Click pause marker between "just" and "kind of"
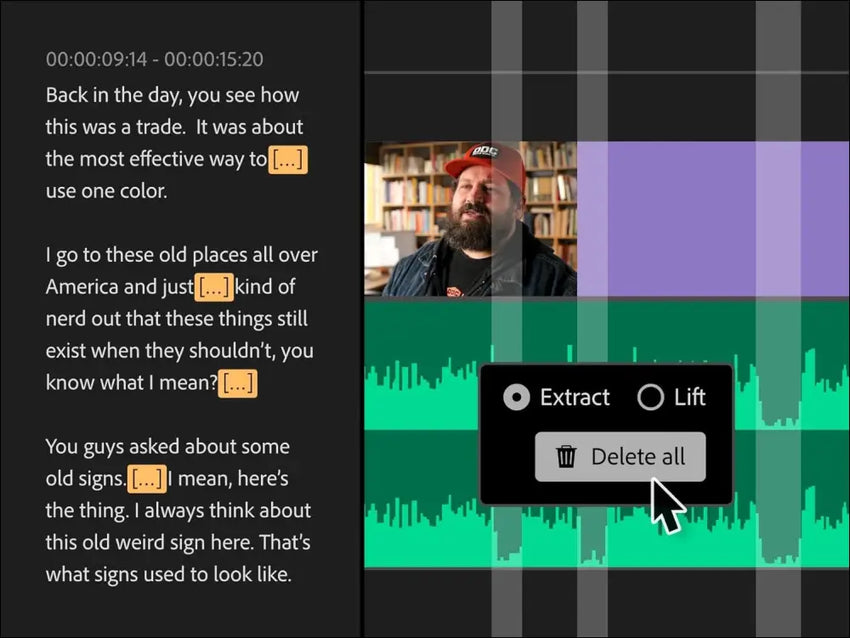 [213, 287]
